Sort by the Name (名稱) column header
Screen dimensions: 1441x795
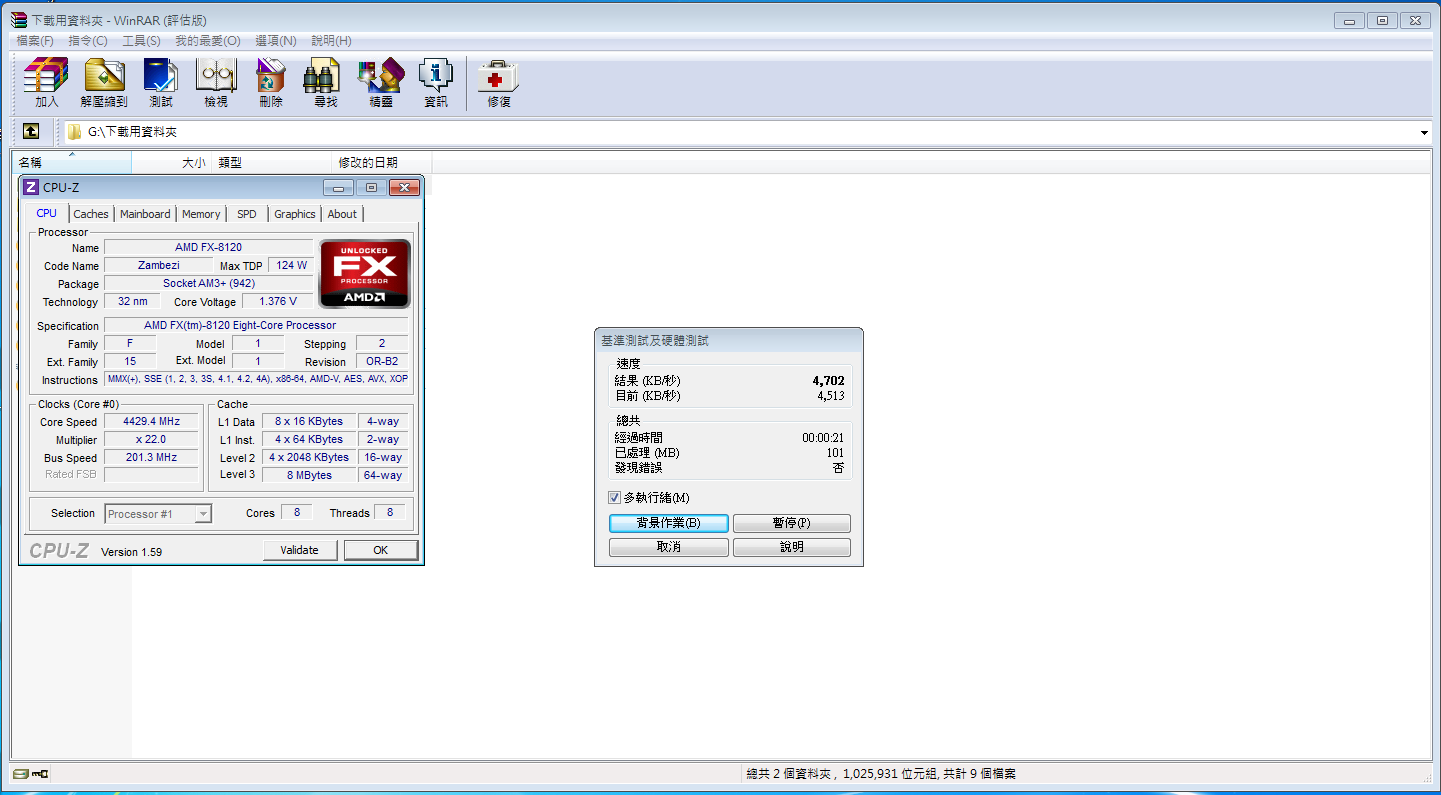coord(71,162)
